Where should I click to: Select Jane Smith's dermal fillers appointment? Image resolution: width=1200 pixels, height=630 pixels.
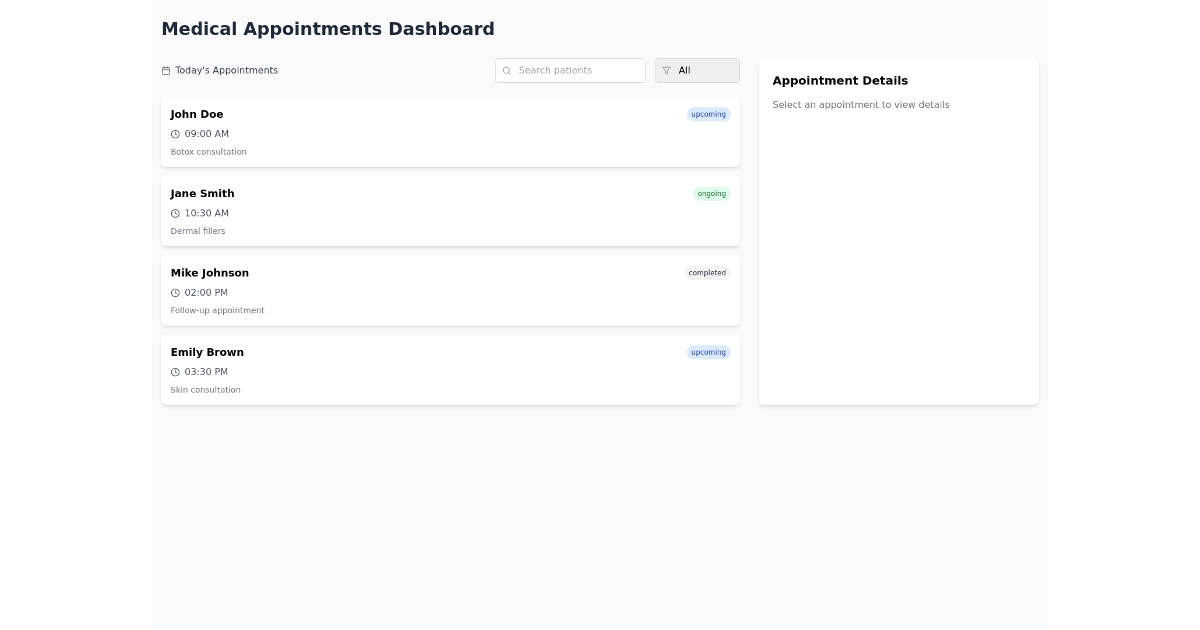coord(450,211)
